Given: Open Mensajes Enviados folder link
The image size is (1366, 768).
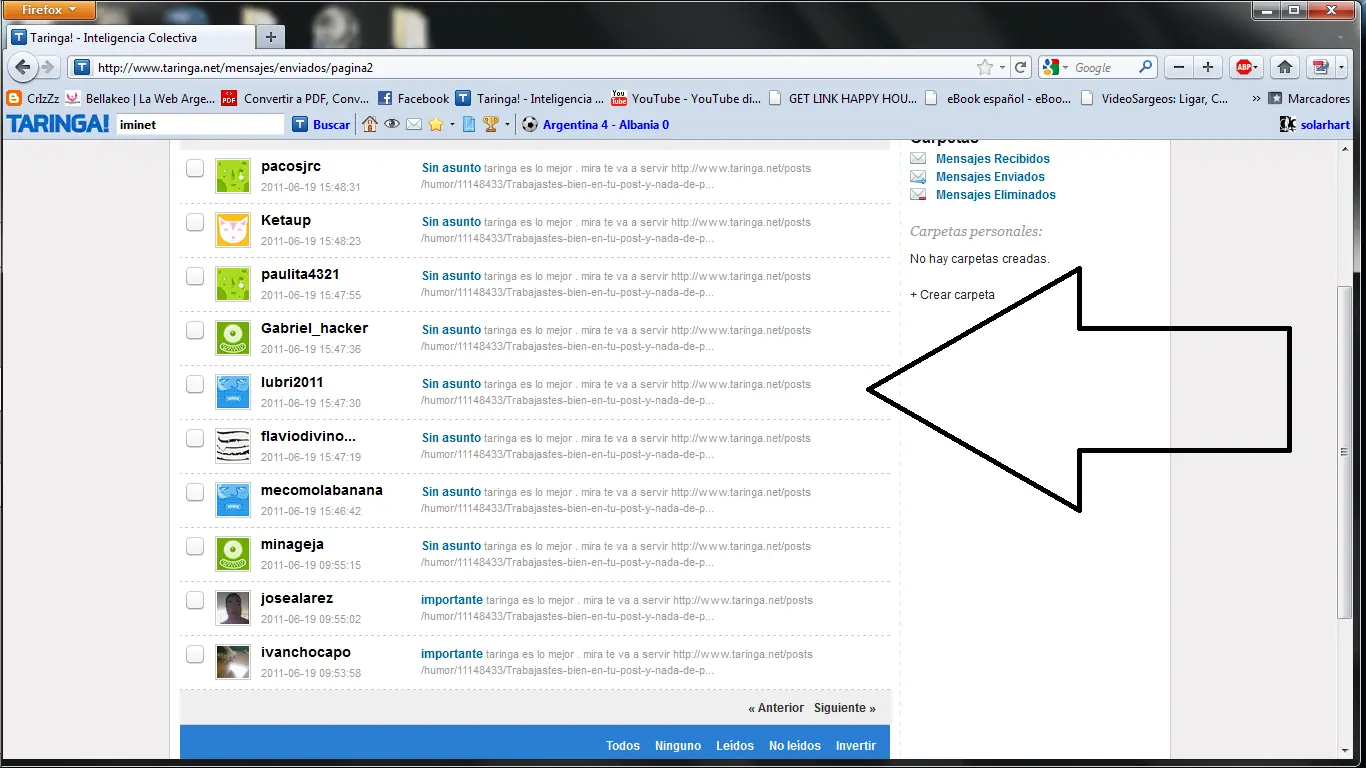Looking at the screenshot, I should (990, 176).
